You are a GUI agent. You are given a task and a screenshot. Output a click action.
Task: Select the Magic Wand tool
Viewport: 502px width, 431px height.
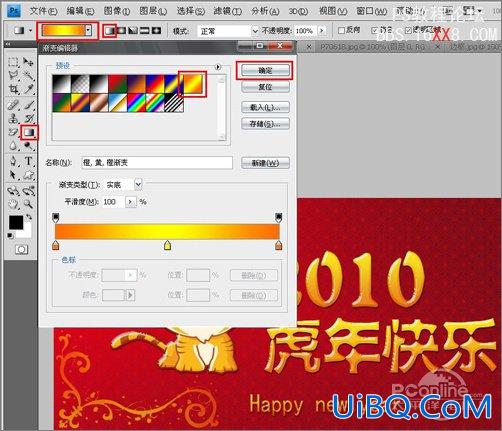[x=28, y=75]
